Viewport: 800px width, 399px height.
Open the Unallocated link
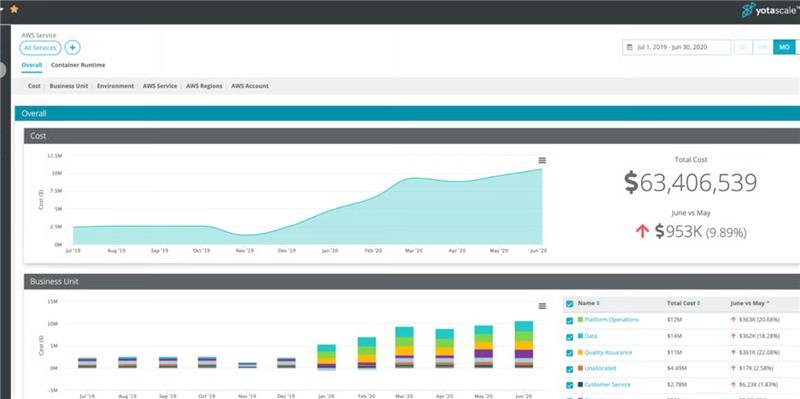coord(600,368)
